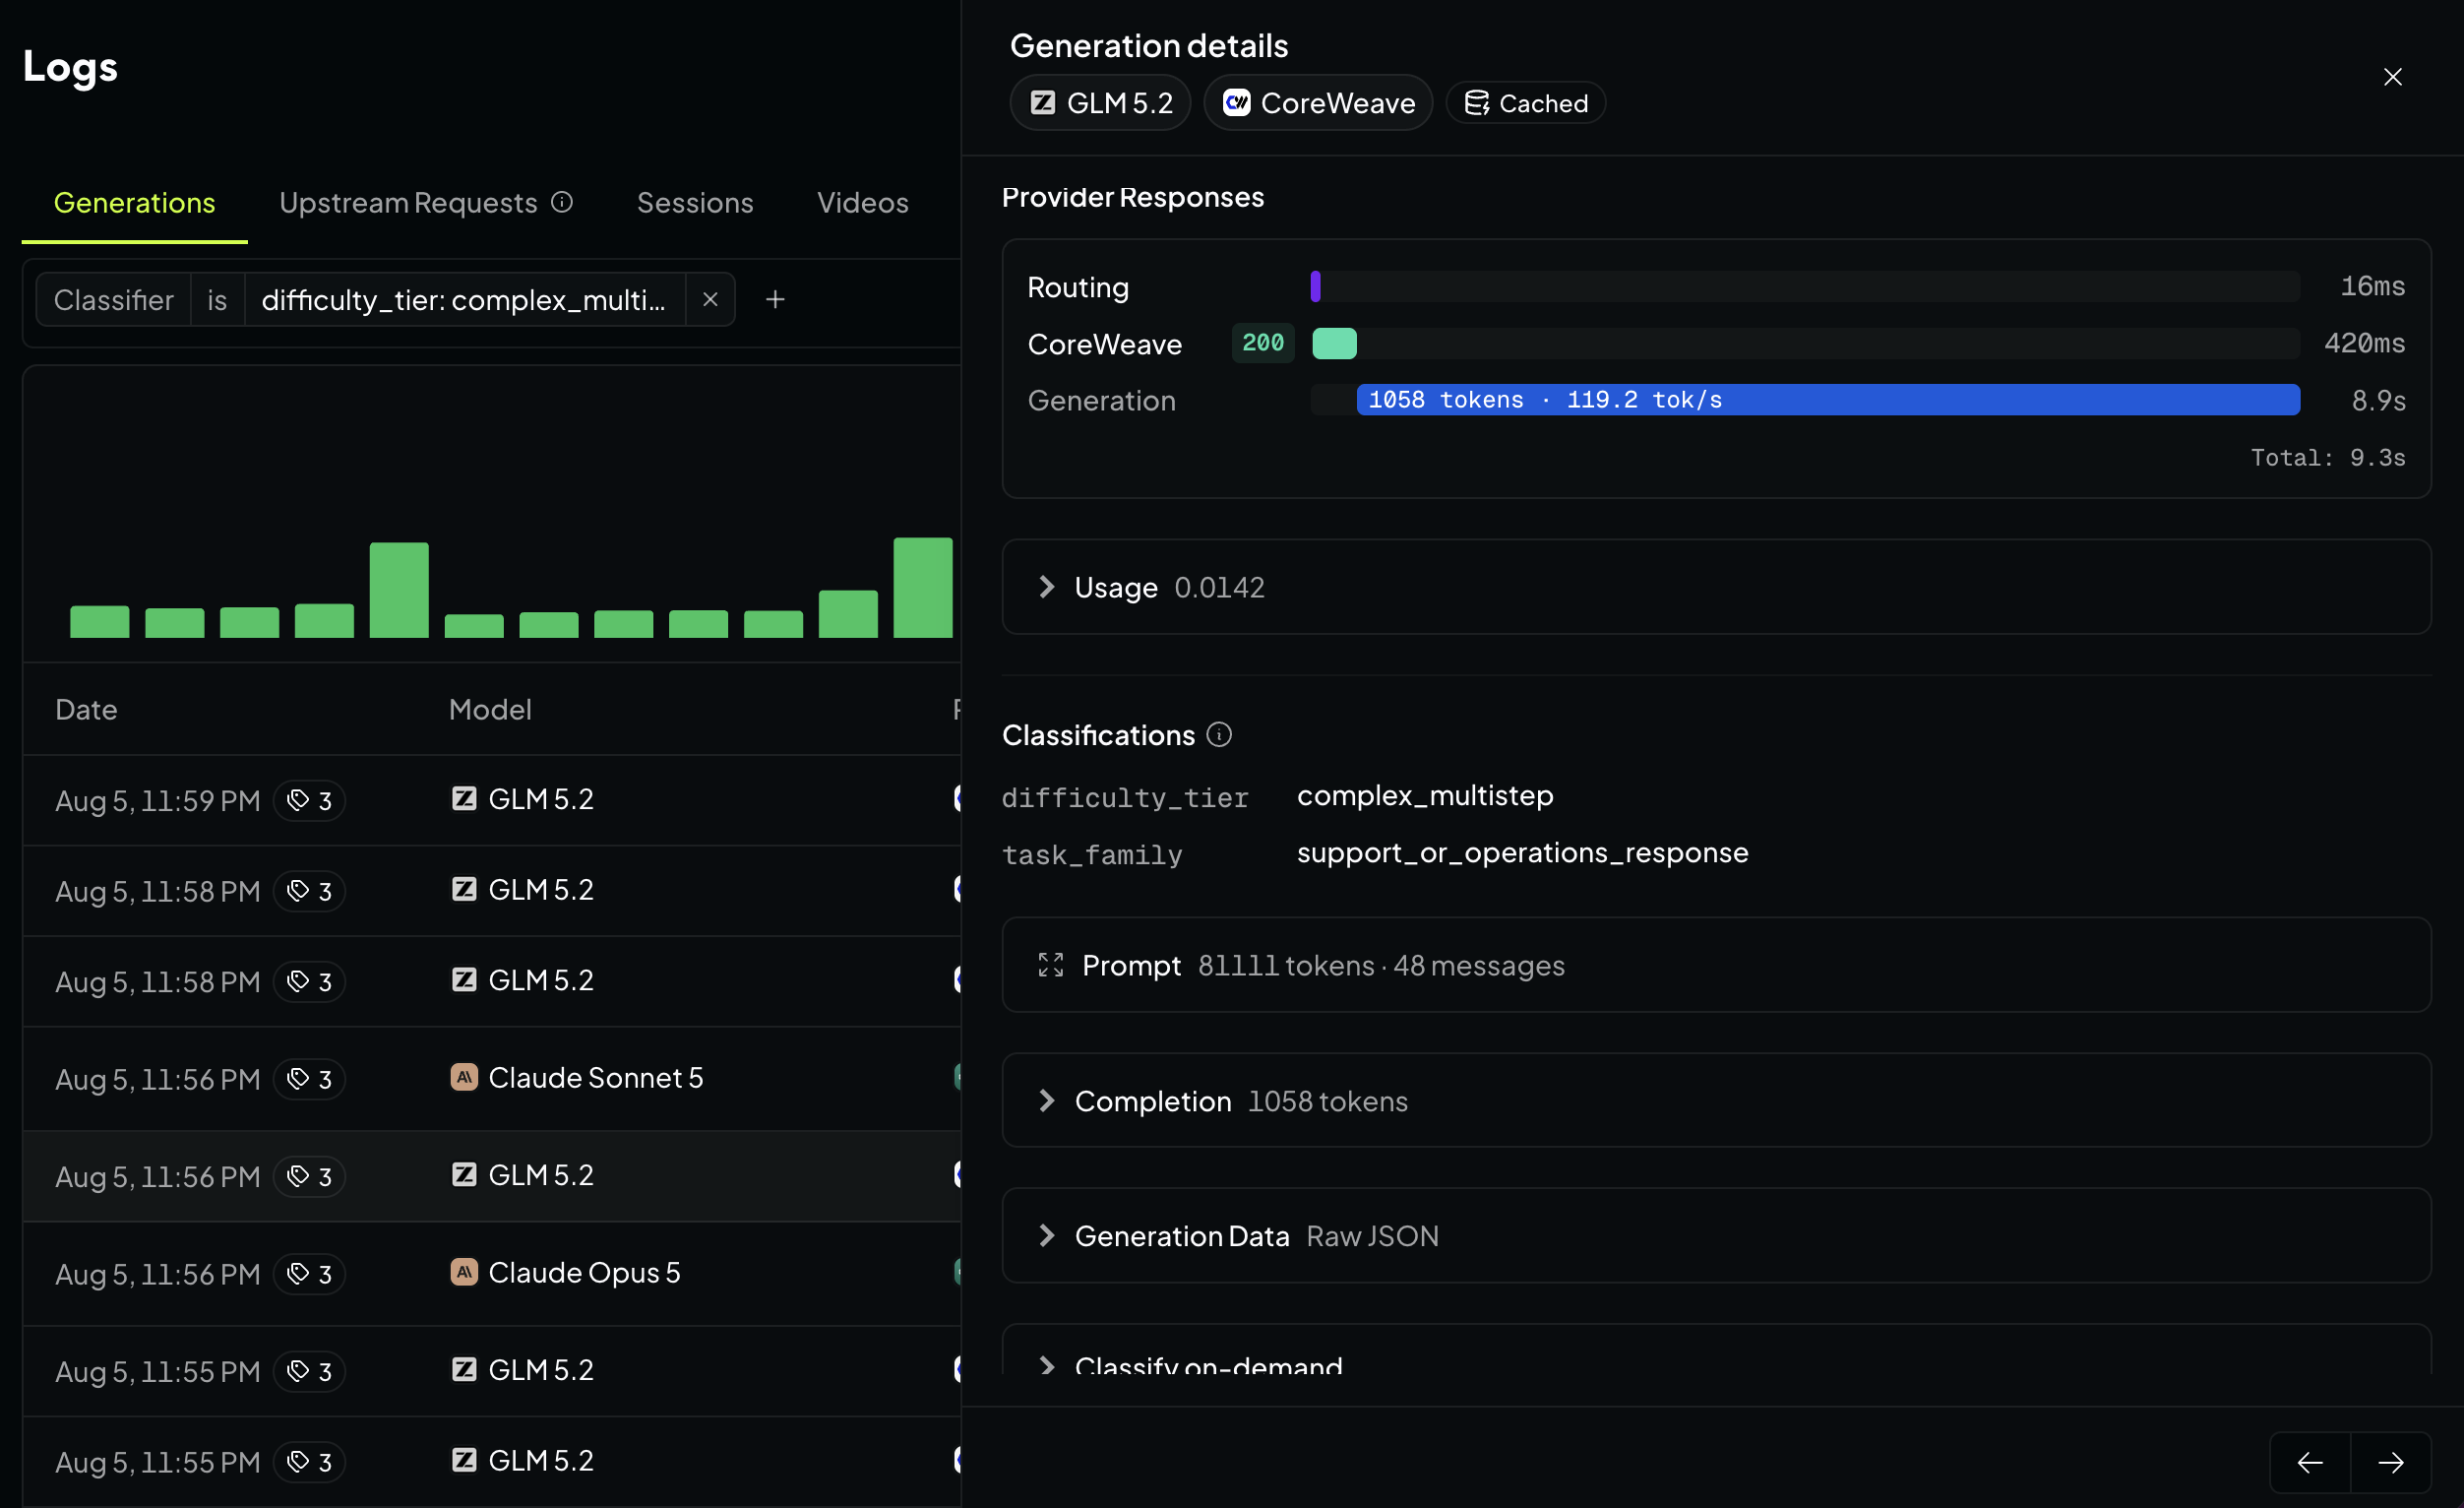This screenshot has width=2464, height=1508.
Task: Click the 16ms routing time value
Action: (x=2372, y=286)
